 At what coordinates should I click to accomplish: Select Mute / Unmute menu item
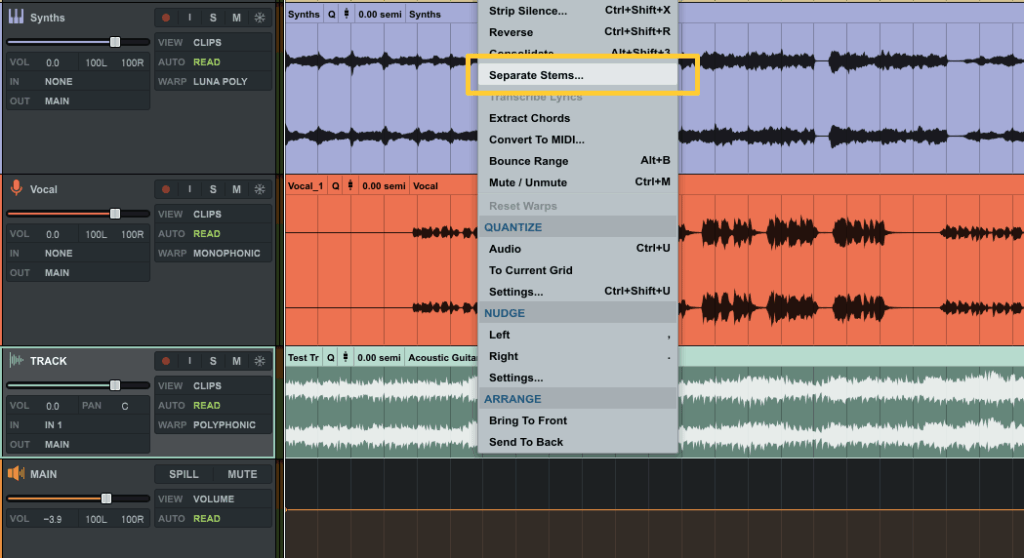[x=577, y=183]
